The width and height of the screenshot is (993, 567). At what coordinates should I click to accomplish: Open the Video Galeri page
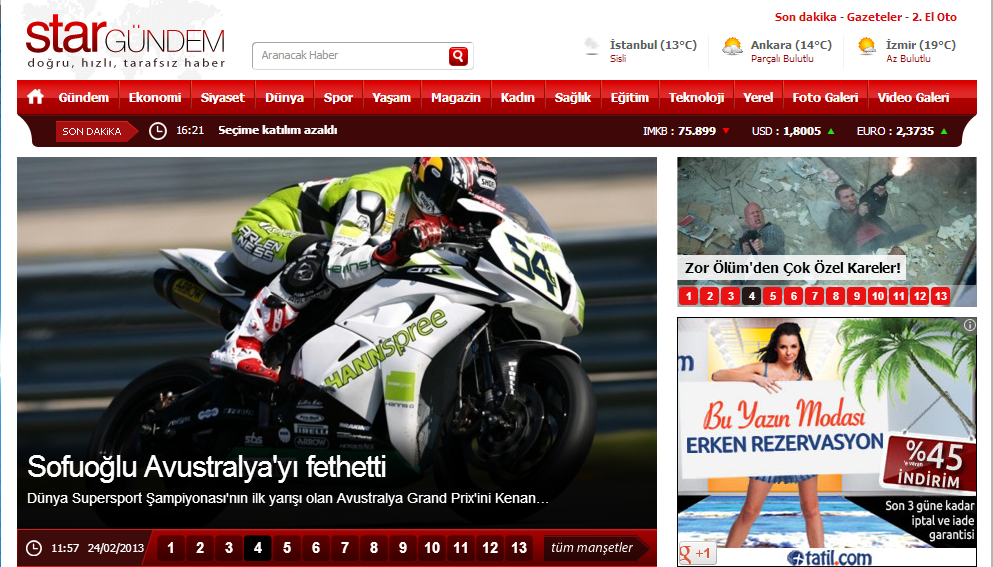tap(913, 97)
